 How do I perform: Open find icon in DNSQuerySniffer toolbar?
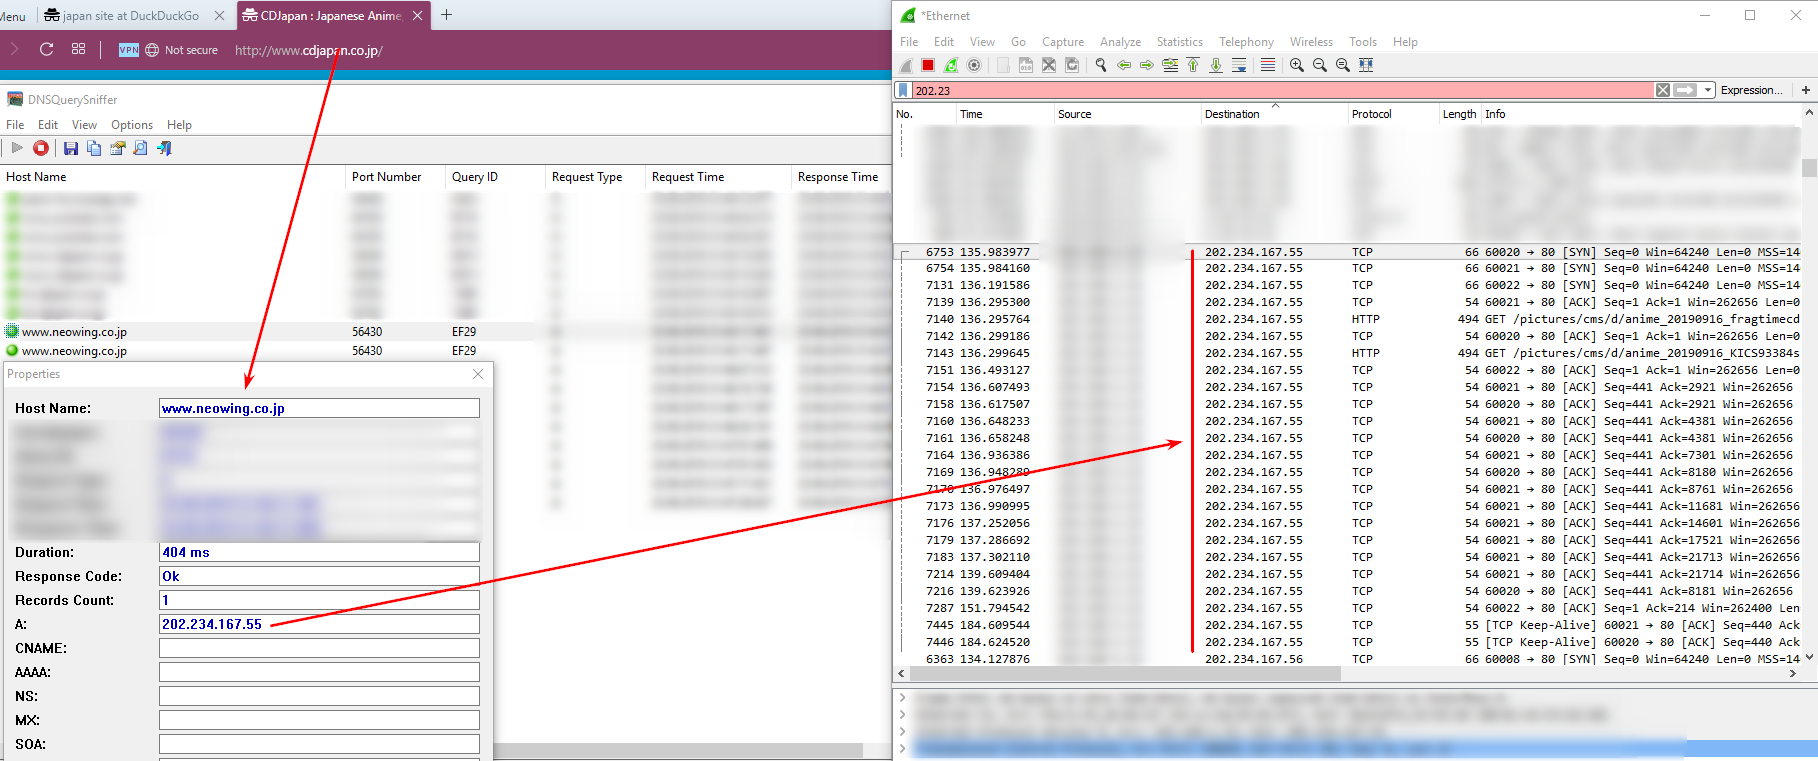(x=141, y=148)
